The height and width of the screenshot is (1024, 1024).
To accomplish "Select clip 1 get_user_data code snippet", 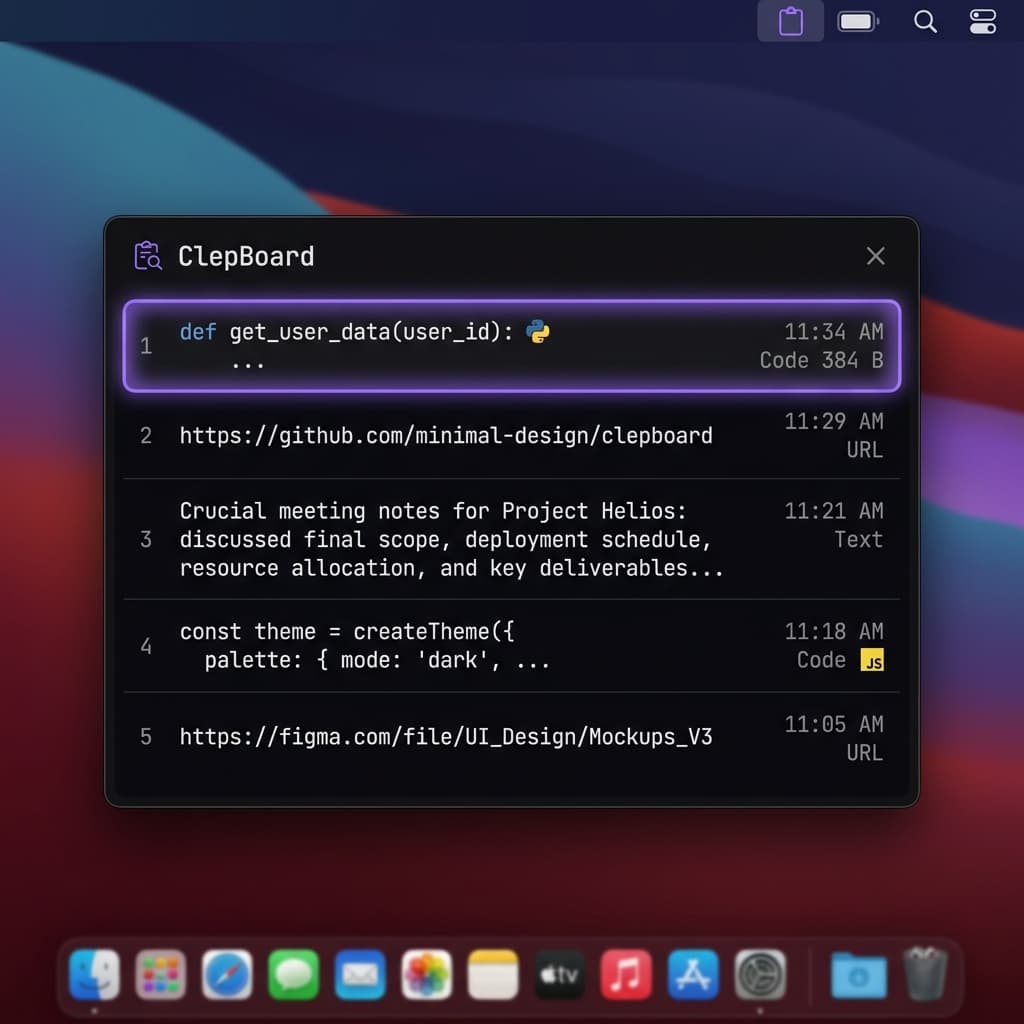I will (x=512, y=345).
